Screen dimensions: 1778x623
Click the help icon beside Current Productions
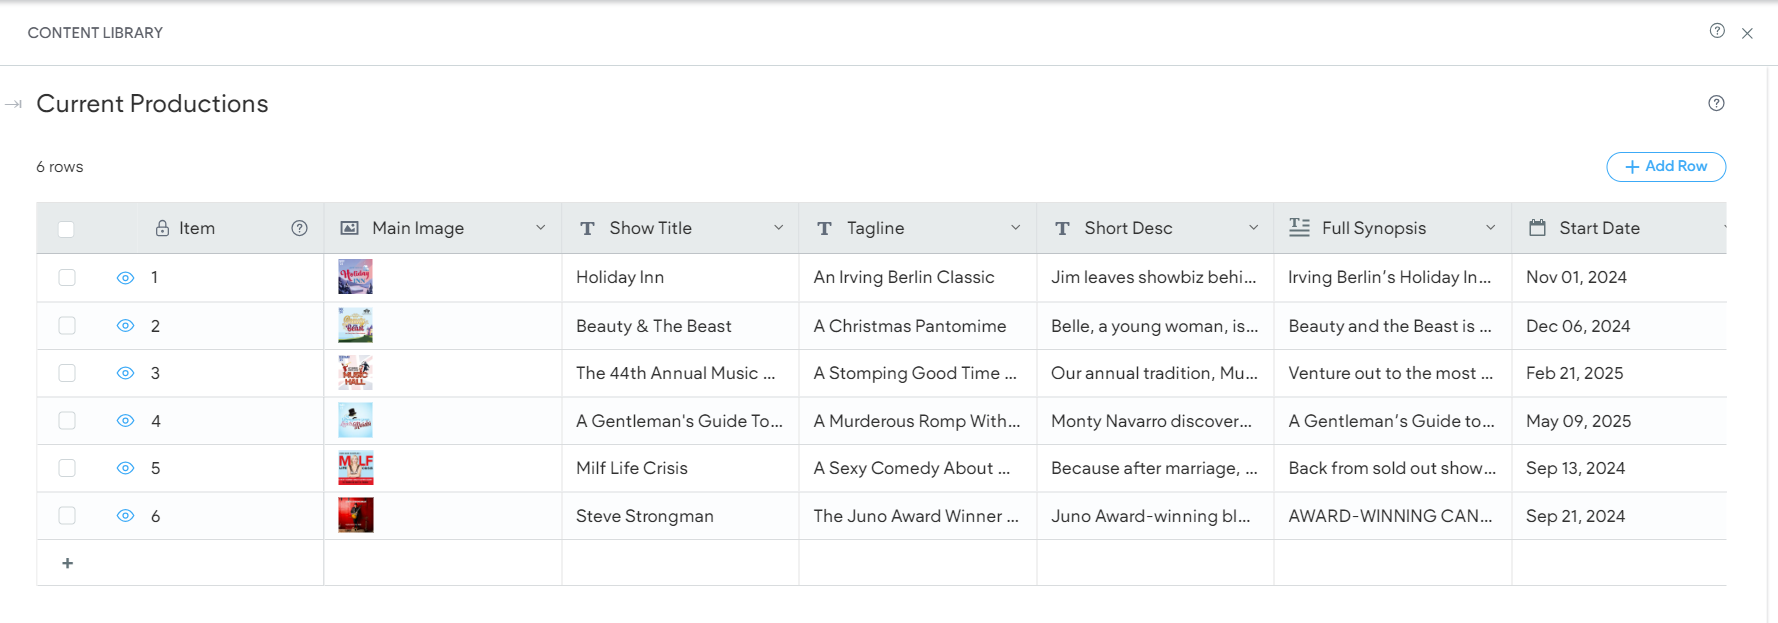pyautogui.click(x=1716, y=103)
